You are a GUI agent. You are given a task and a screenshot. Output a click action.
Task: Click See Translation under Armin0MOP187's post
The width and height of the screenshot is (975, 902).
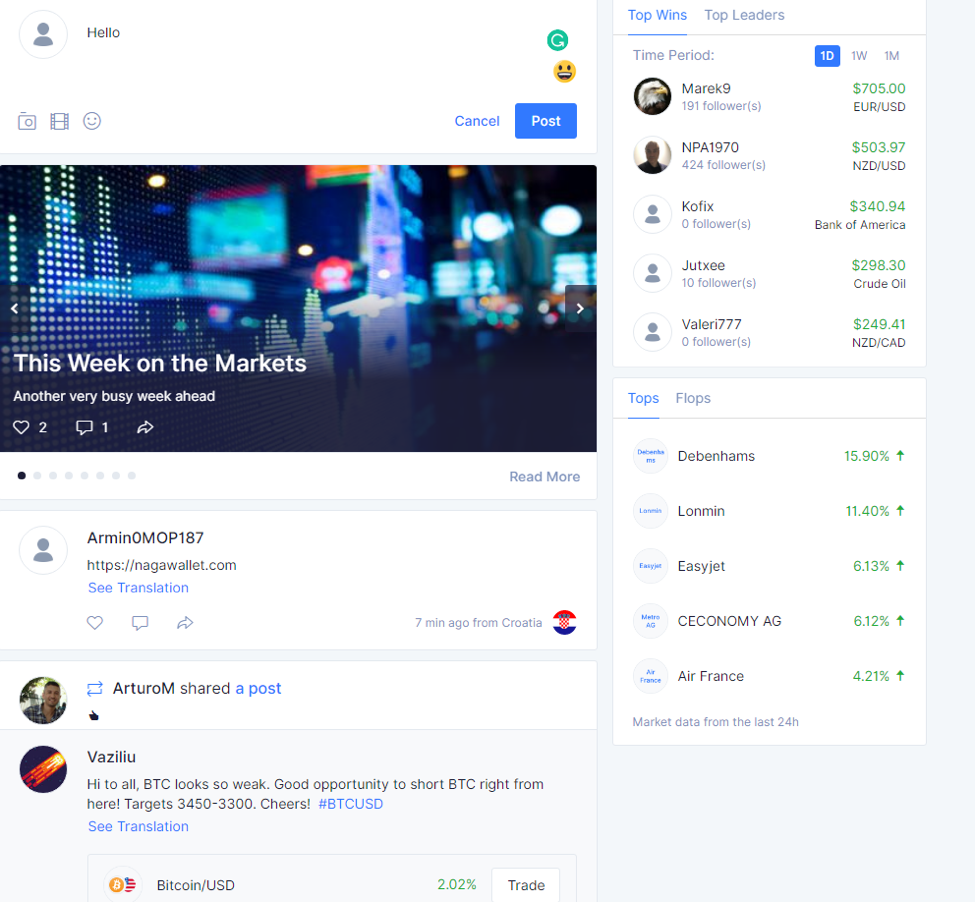point(138,588)
